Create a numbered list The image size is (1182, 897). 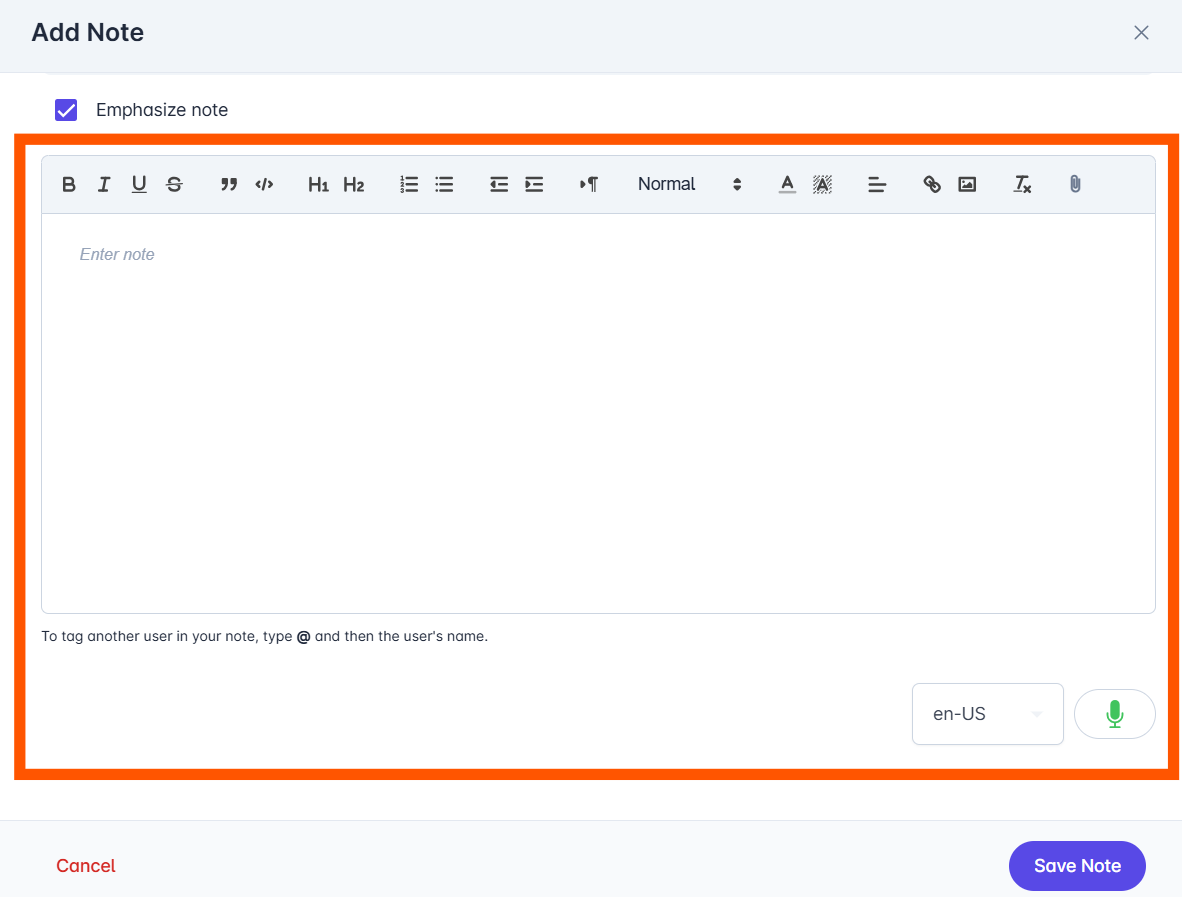coord(409,184)
